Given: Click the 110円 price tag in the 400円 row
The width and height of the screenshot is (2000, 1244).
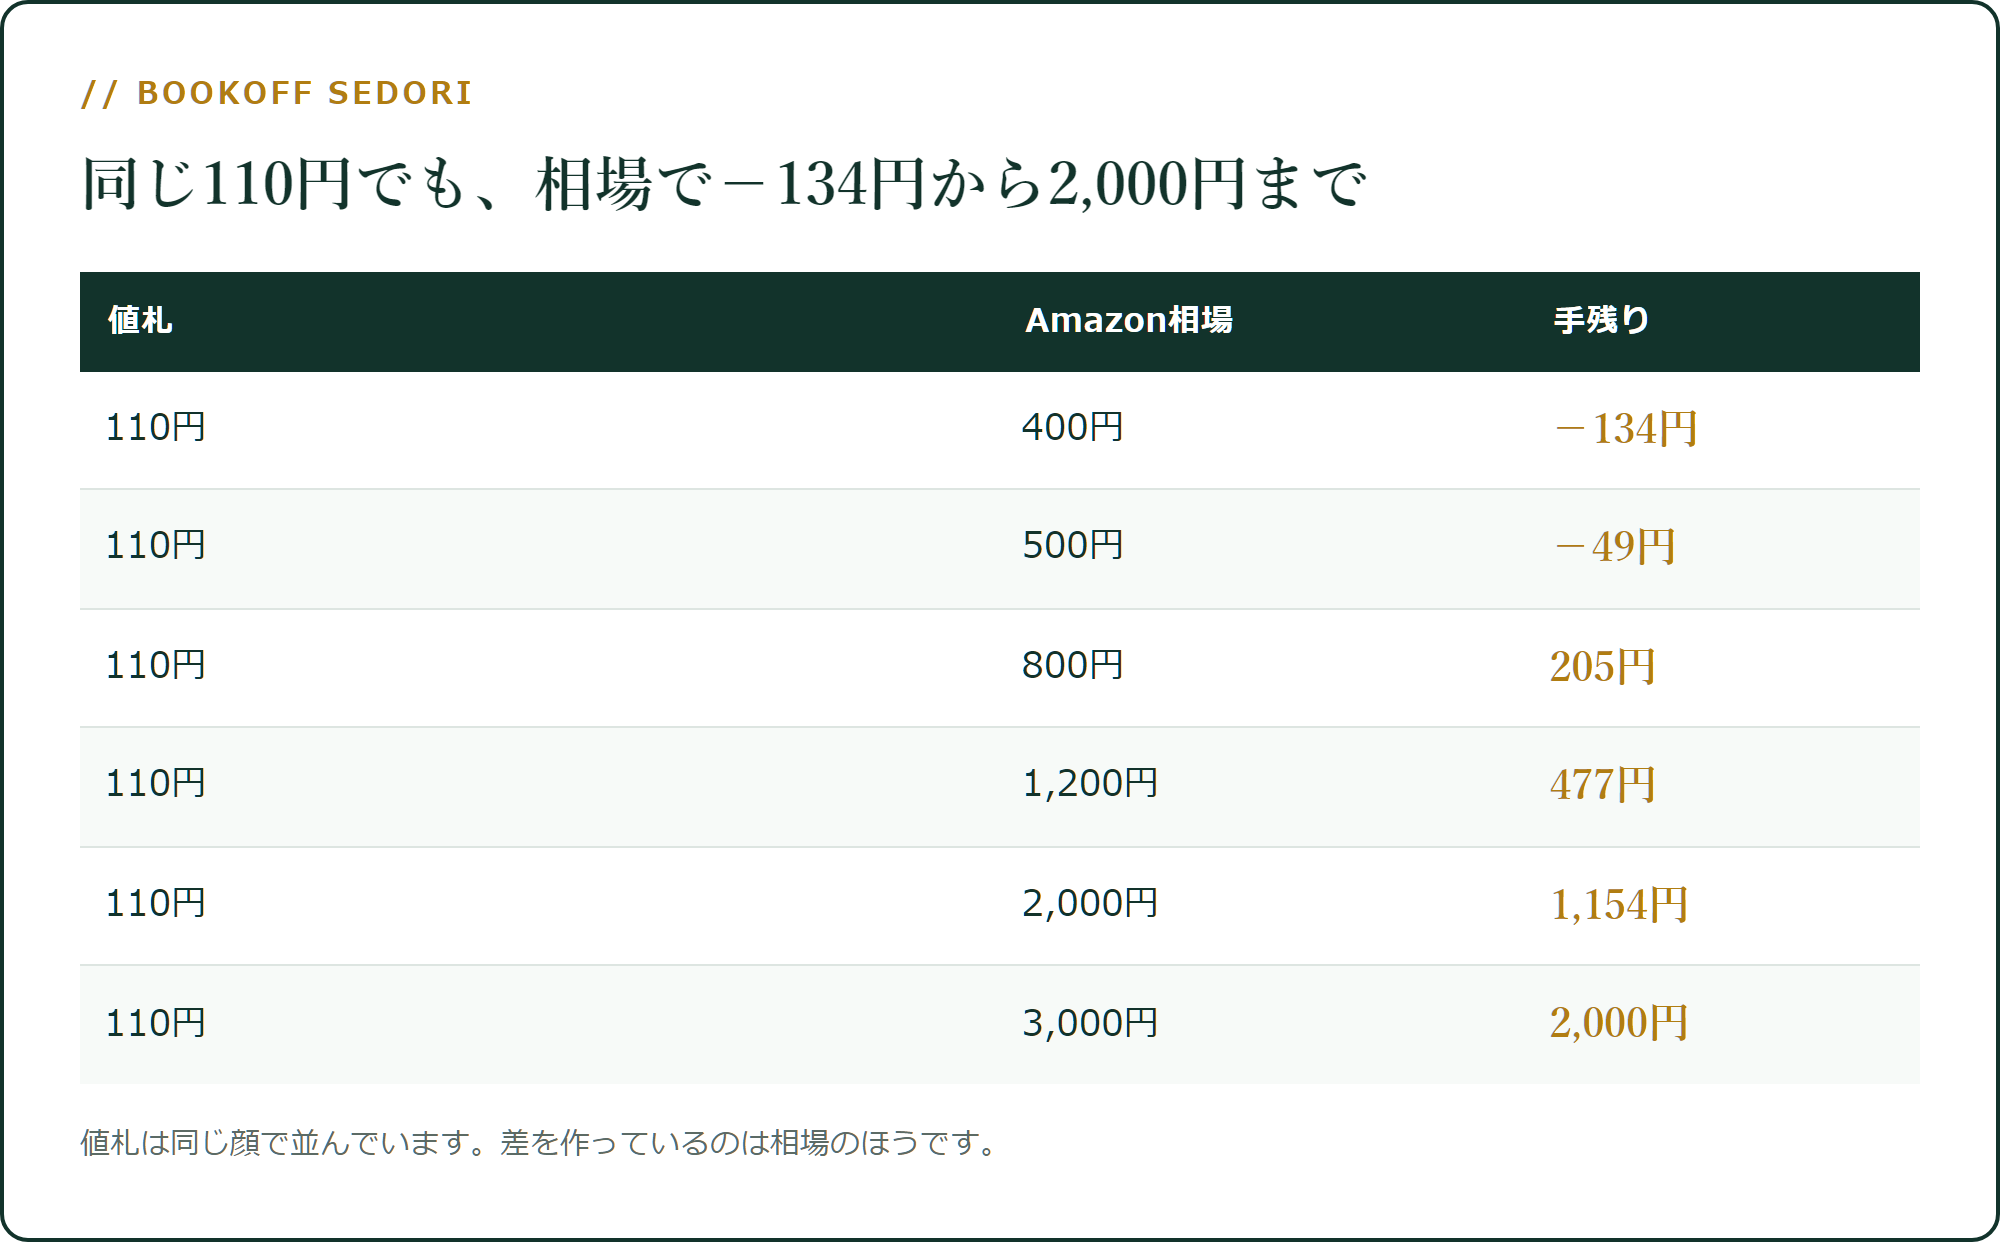Looking at the screenshot, I should pos(155,427).
